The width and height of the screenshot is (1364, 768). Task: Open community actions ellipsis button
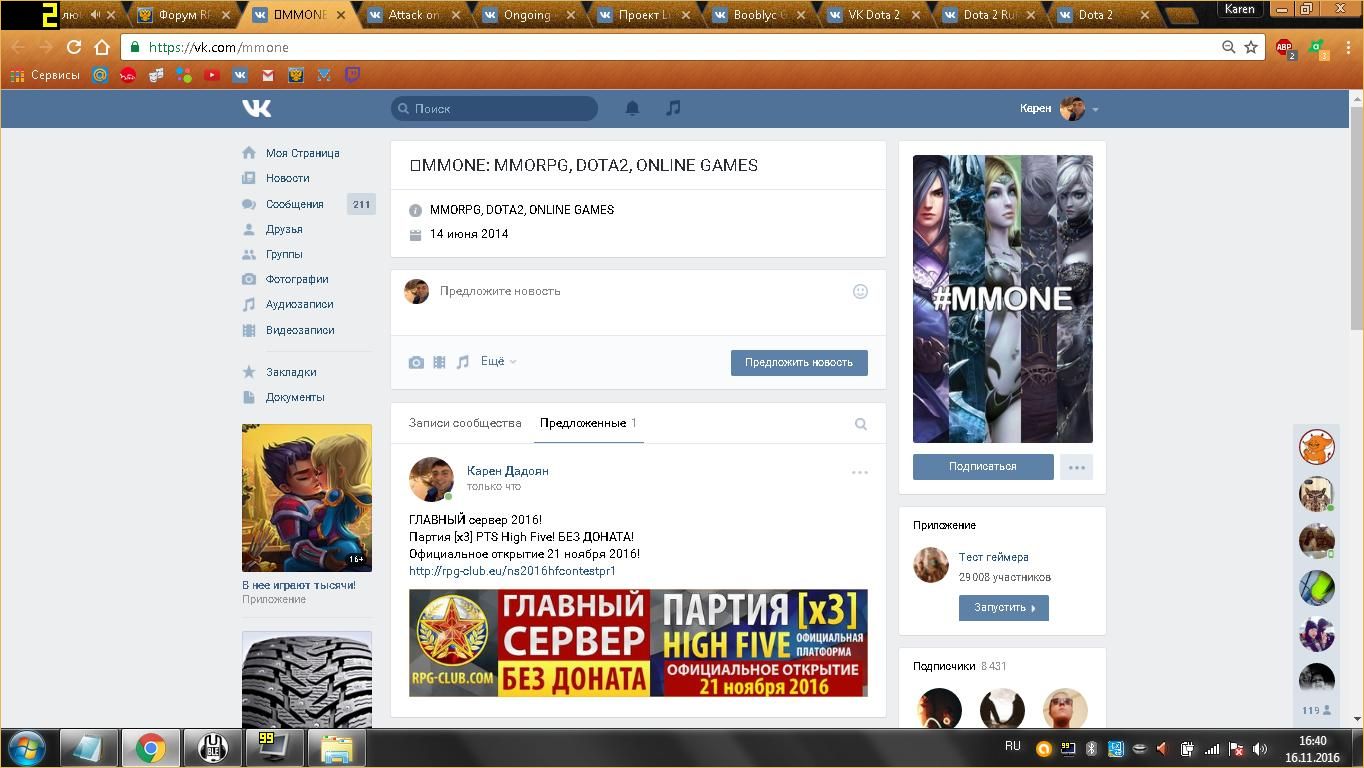tap(1076, 467)
